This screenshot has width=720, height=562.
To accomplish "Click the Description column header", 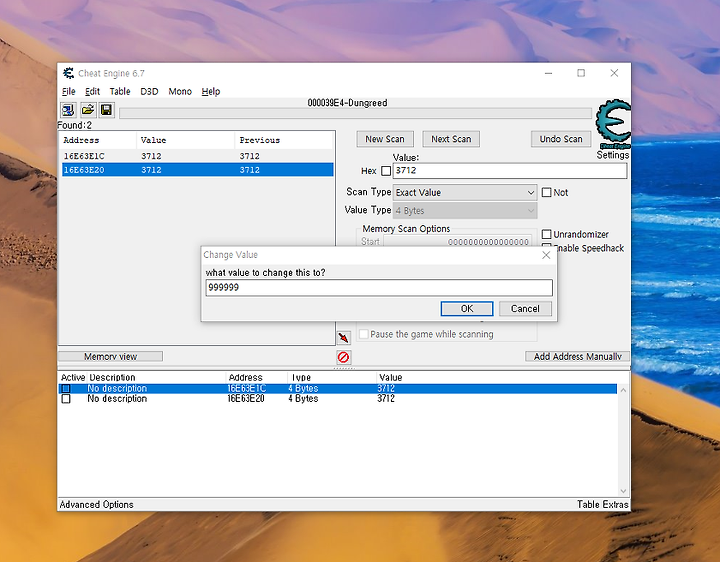I will click(156, 377).
